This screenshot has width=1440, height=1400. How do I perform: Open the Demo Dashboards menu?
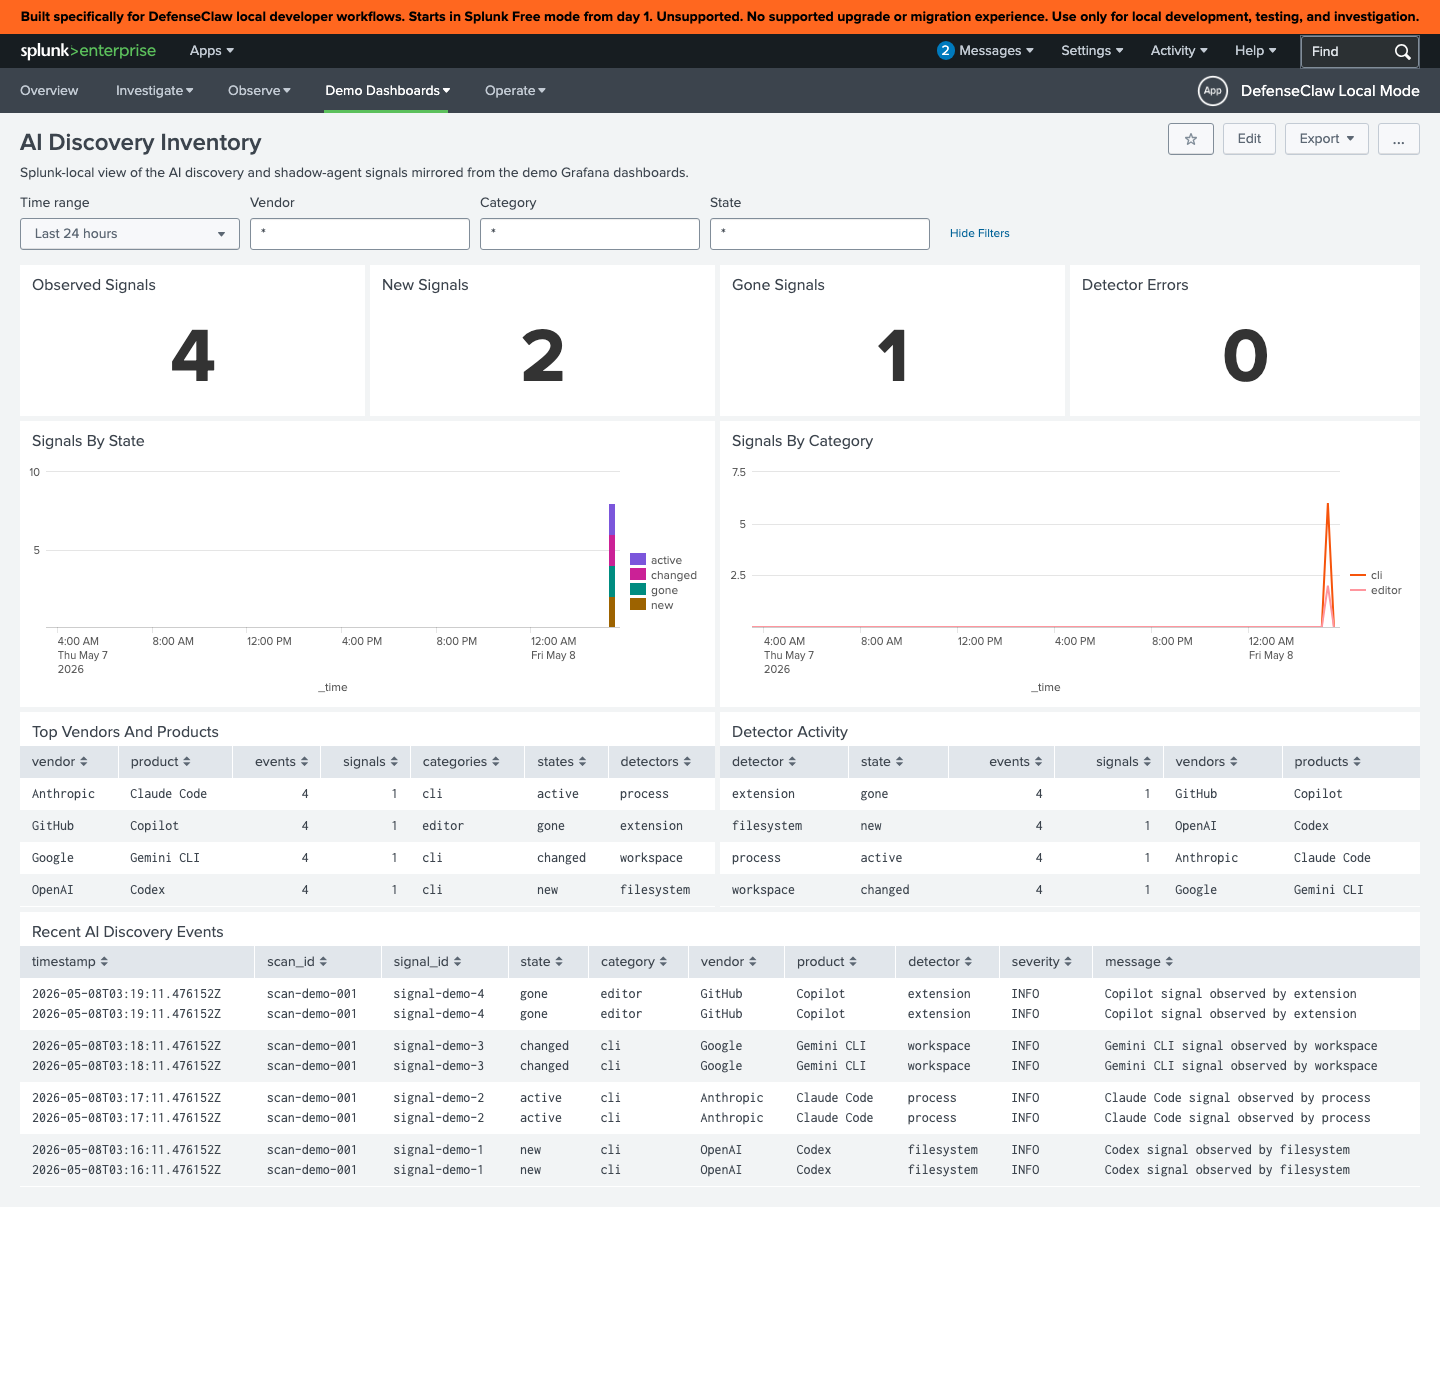point(387,91)
